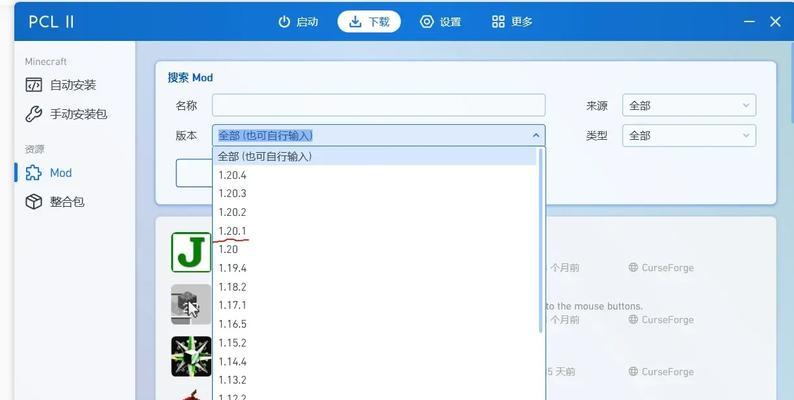
Task: Click the four-squares icon for 更多
Action: click(498, 22)
